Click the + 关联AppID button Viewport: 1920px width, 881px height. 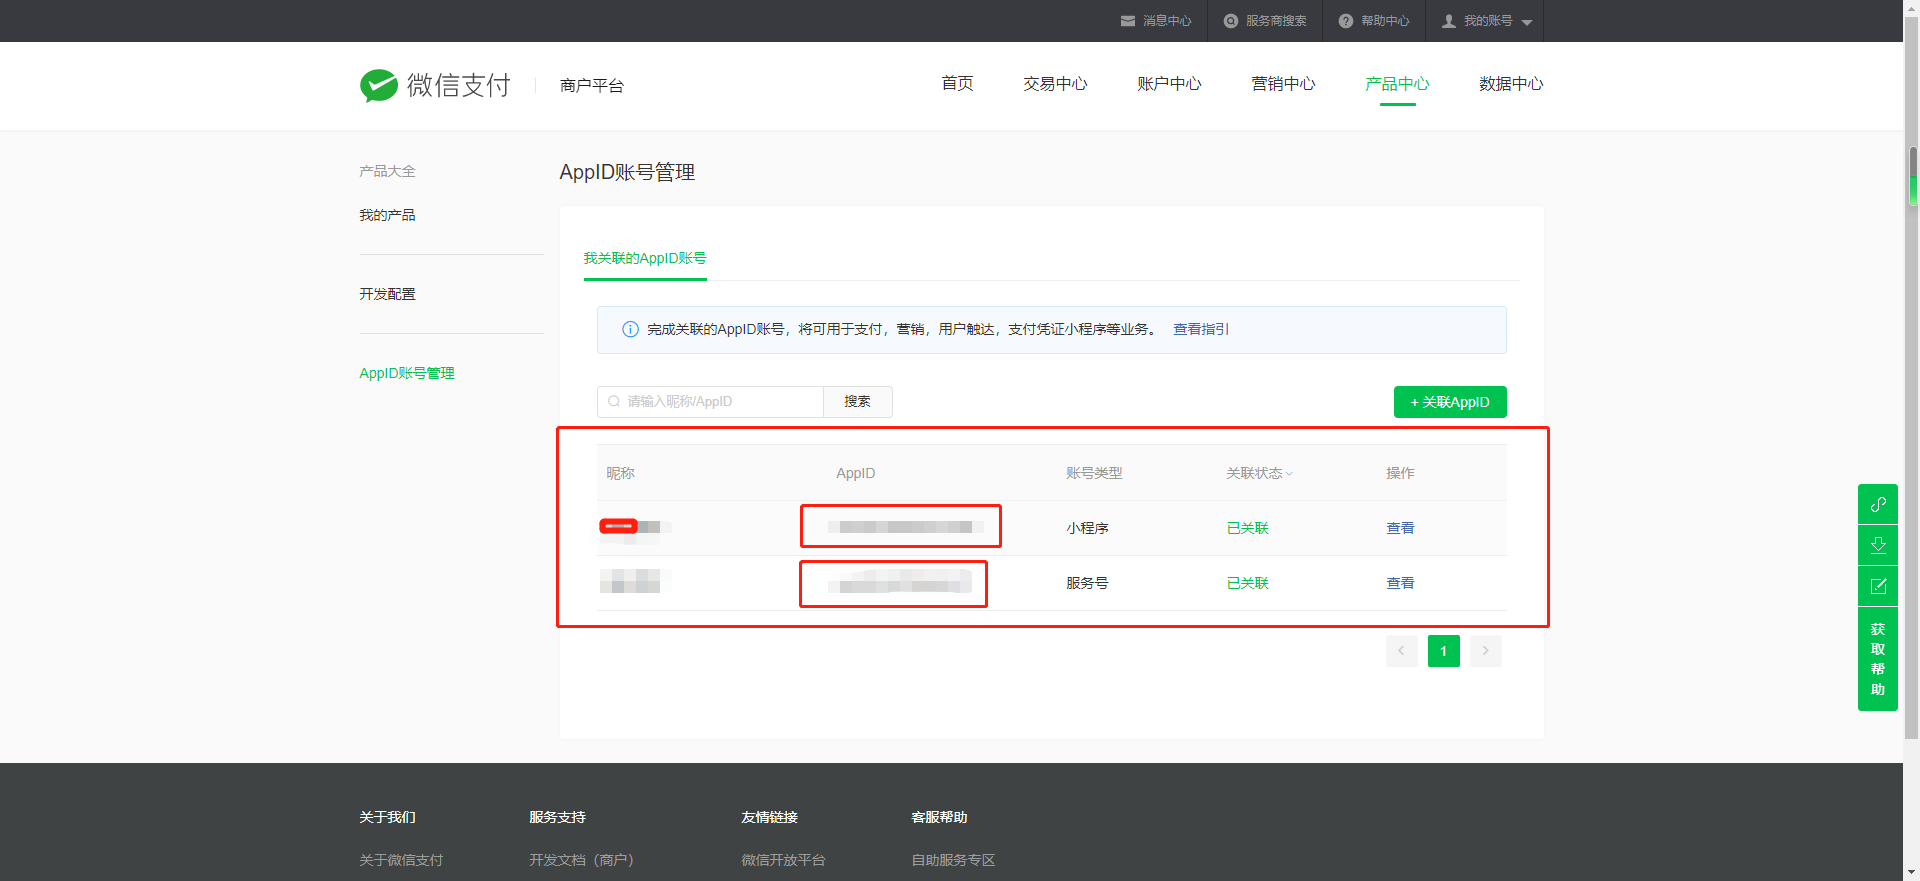pyautogui.click(x=1450, y=402)
